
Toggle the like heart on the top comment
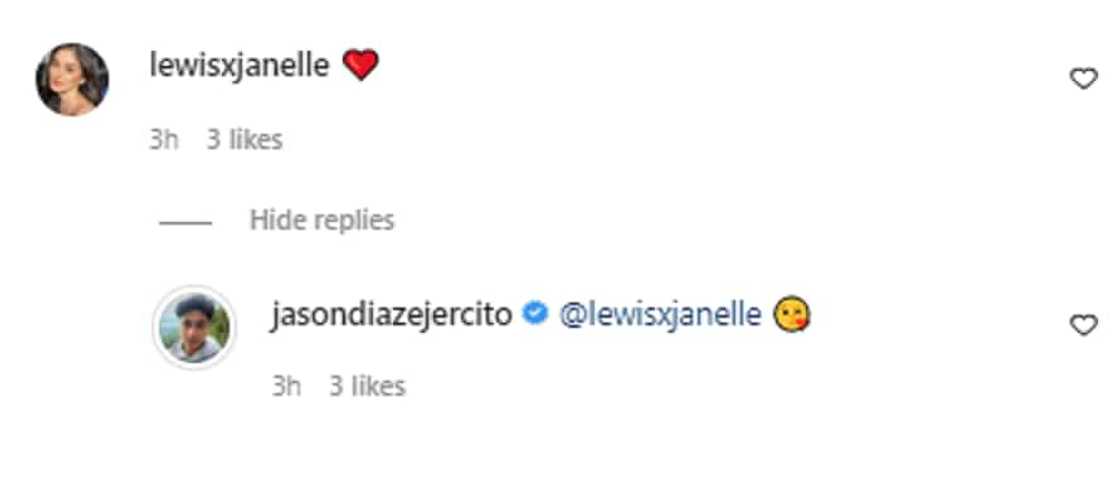[1084, 79]
